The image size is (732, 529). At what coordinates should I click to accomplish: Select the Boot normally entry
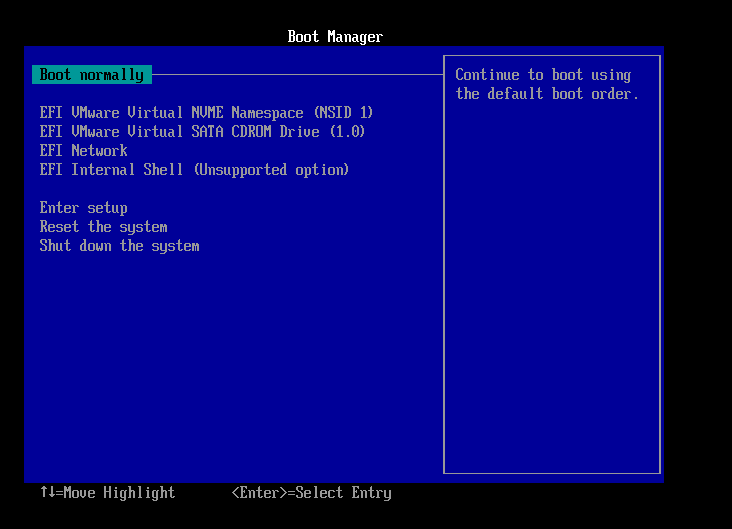coord(92,75)
